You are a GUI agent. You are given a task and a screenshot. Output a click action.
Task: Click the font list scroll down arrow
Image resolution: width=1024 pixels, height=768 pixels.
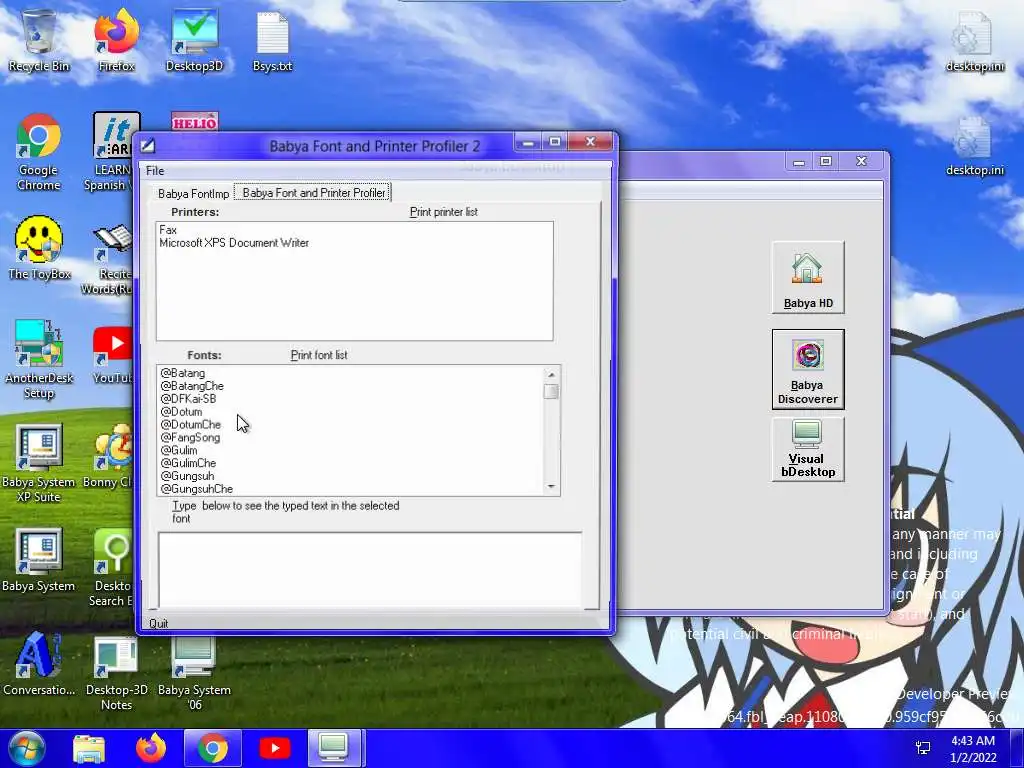pyautogui.click(x=551, y=487)
